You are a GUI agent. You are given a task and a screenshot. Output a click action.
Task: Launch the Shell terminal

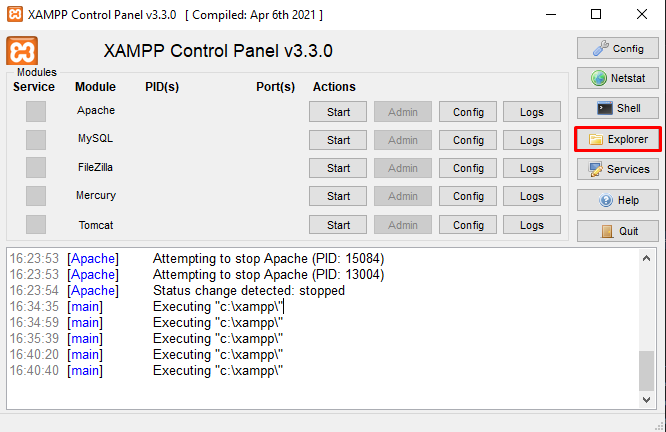pos(618,108)
